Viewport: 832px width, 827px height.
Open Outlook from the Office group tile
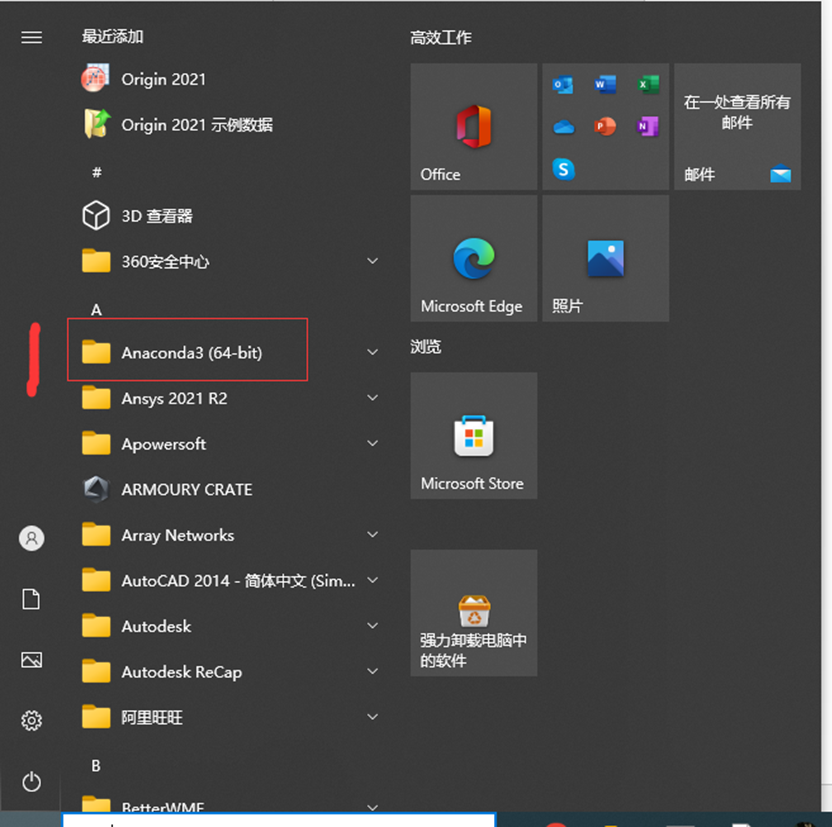tap(562, 84)
